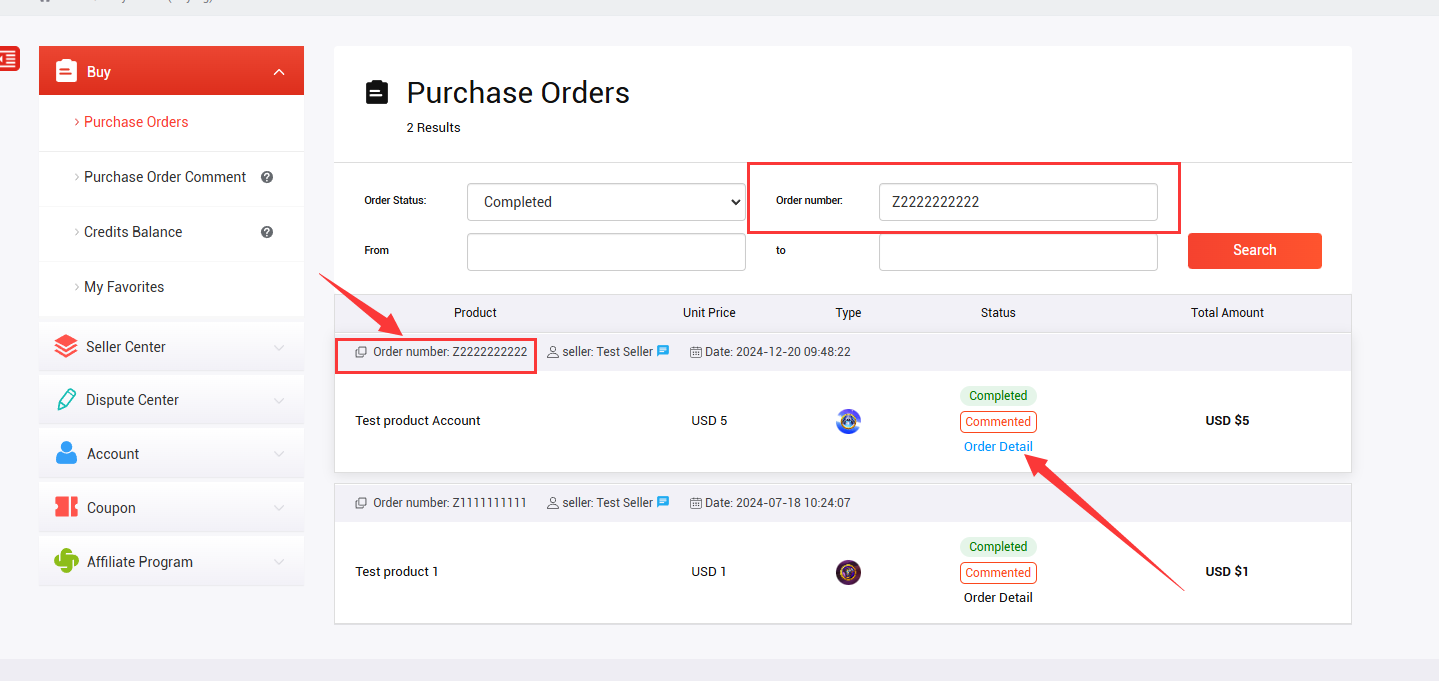Open chat with seller on first order
This screenshot has height=681, width=1439.
[663, 352]
